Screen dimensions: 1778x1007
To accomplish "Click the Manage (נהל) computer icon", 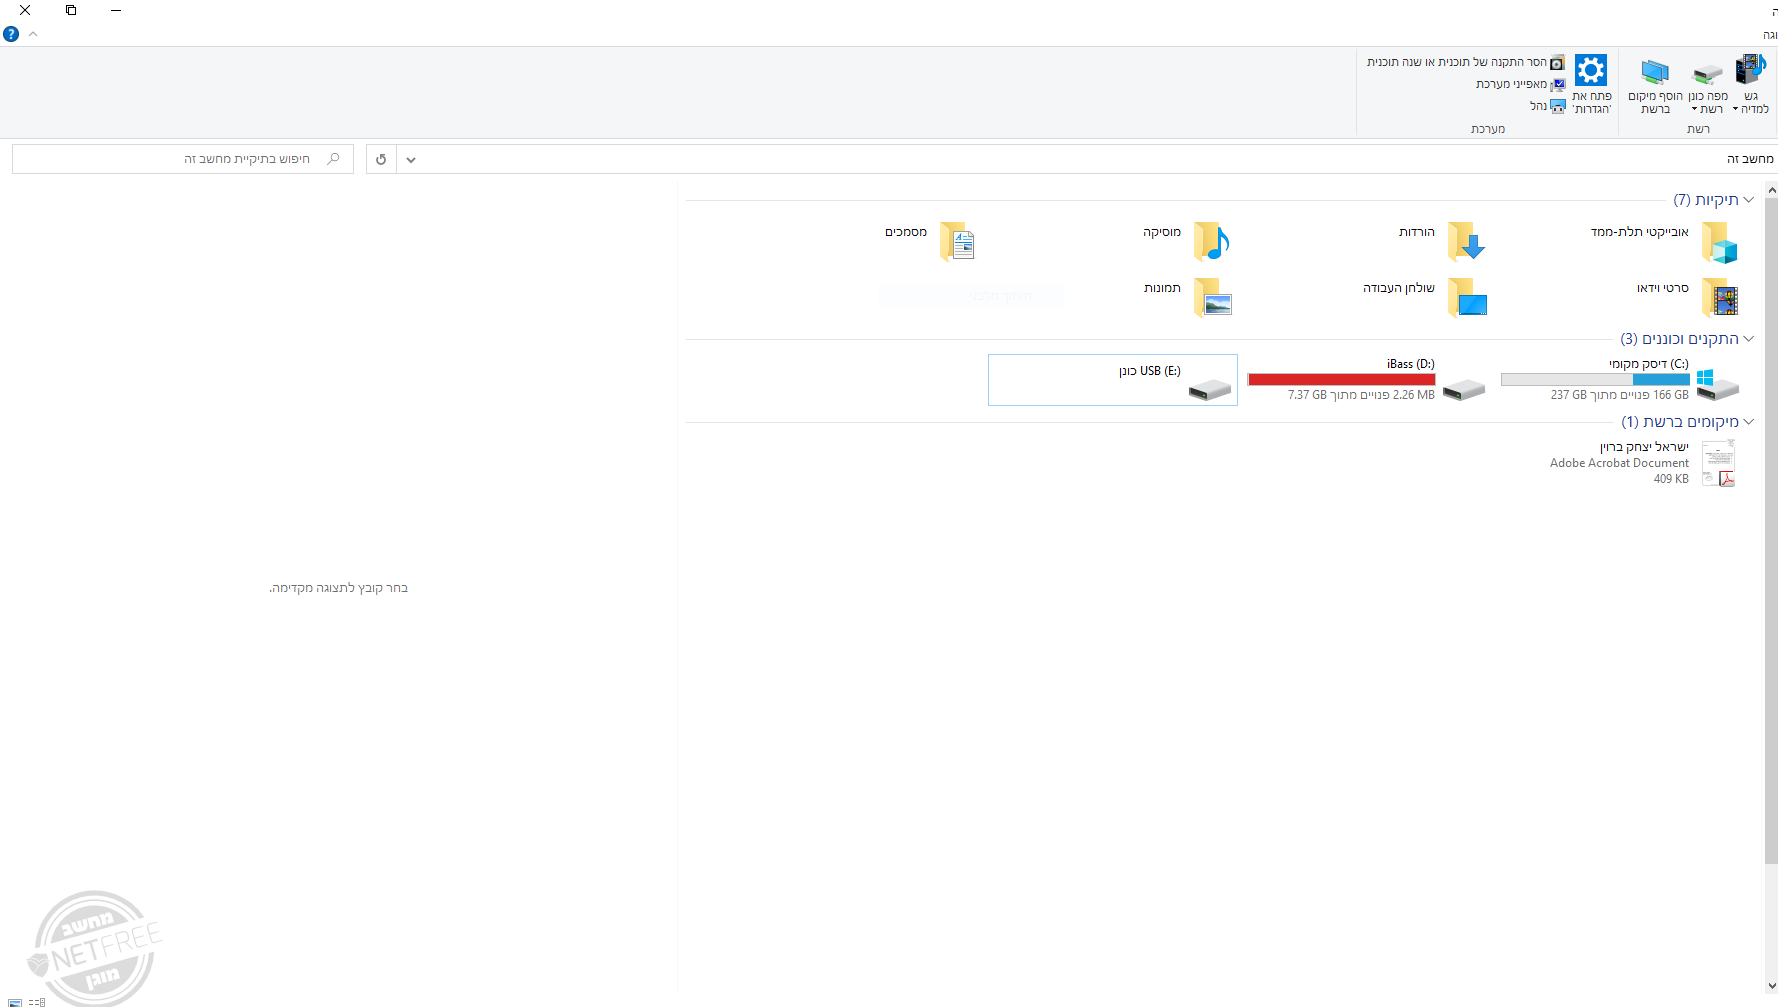I will [x=1558, y=106].
